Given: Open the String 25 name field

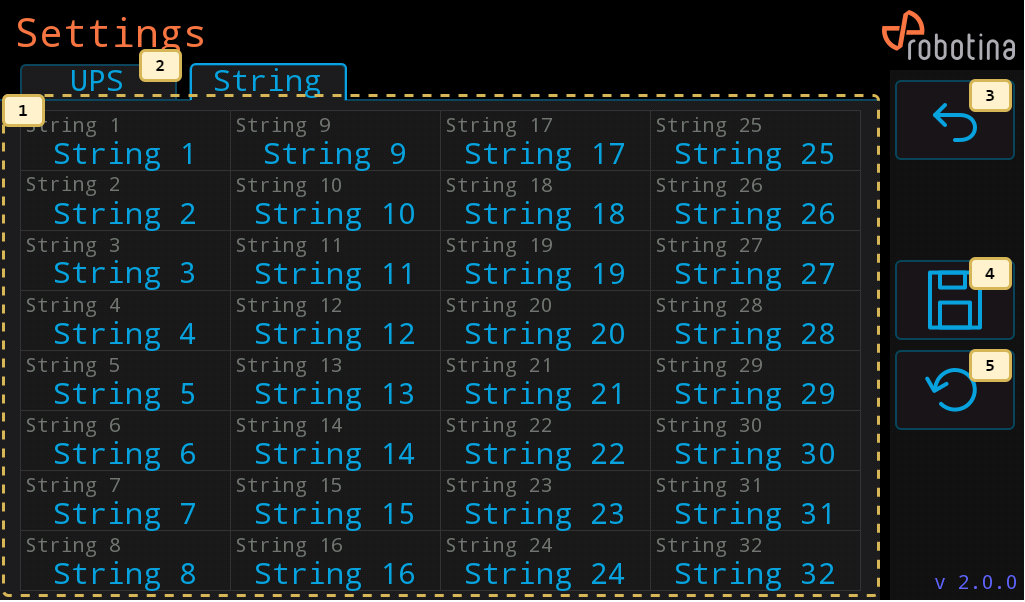Looking at the screenshot, I should (755, 141).
